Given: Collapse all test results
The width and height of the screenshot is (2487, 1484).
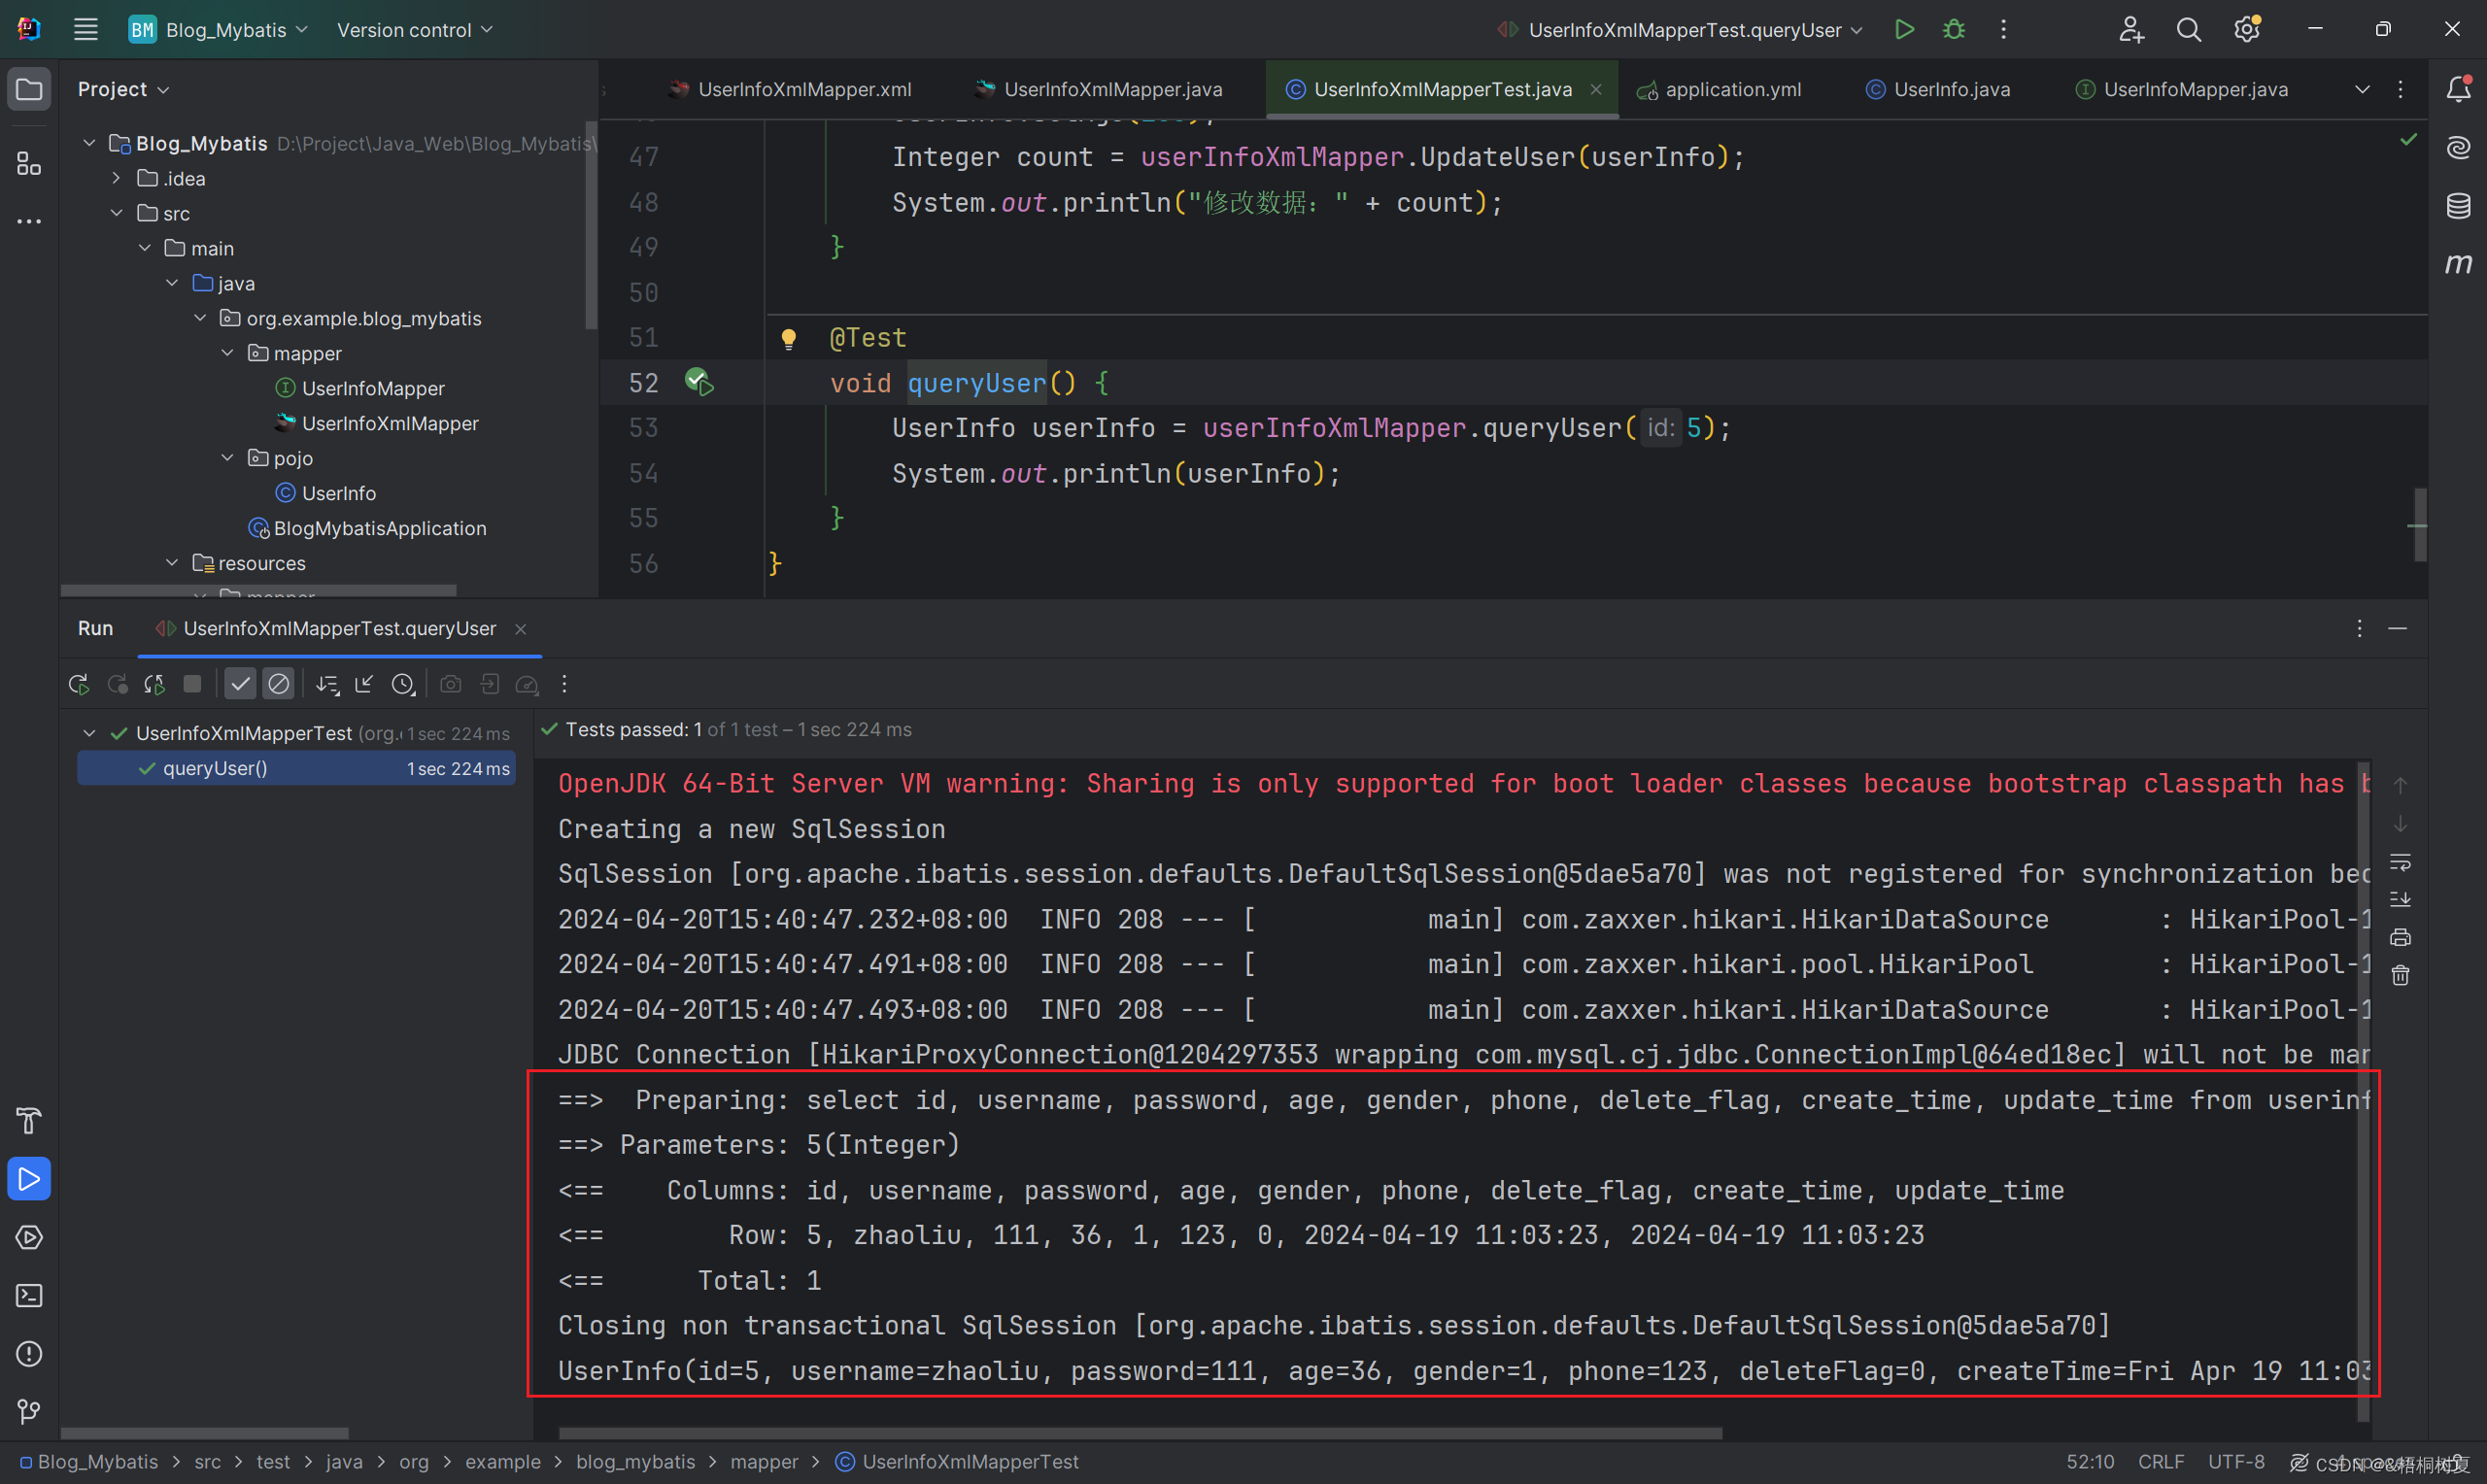Looking at the screenshot, I should click(365, 684).
